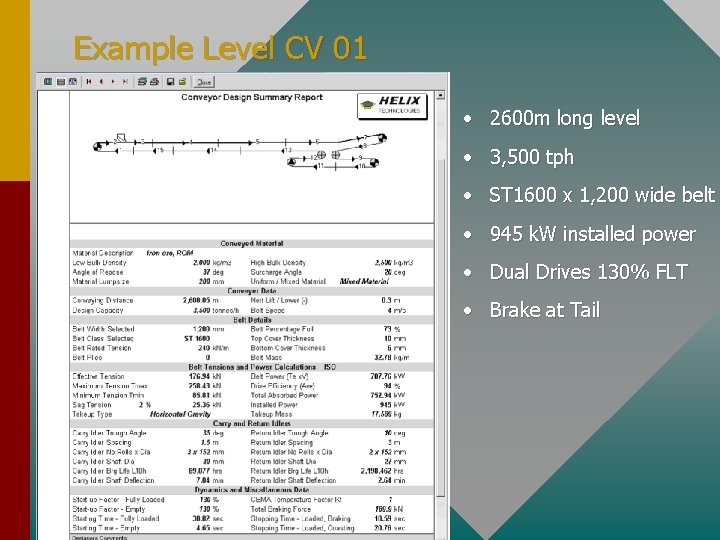The height and width of the screenshot is (540, 720).
Task: Click the Design Capacity value 3,500
Action: click(x=202, y=310)
